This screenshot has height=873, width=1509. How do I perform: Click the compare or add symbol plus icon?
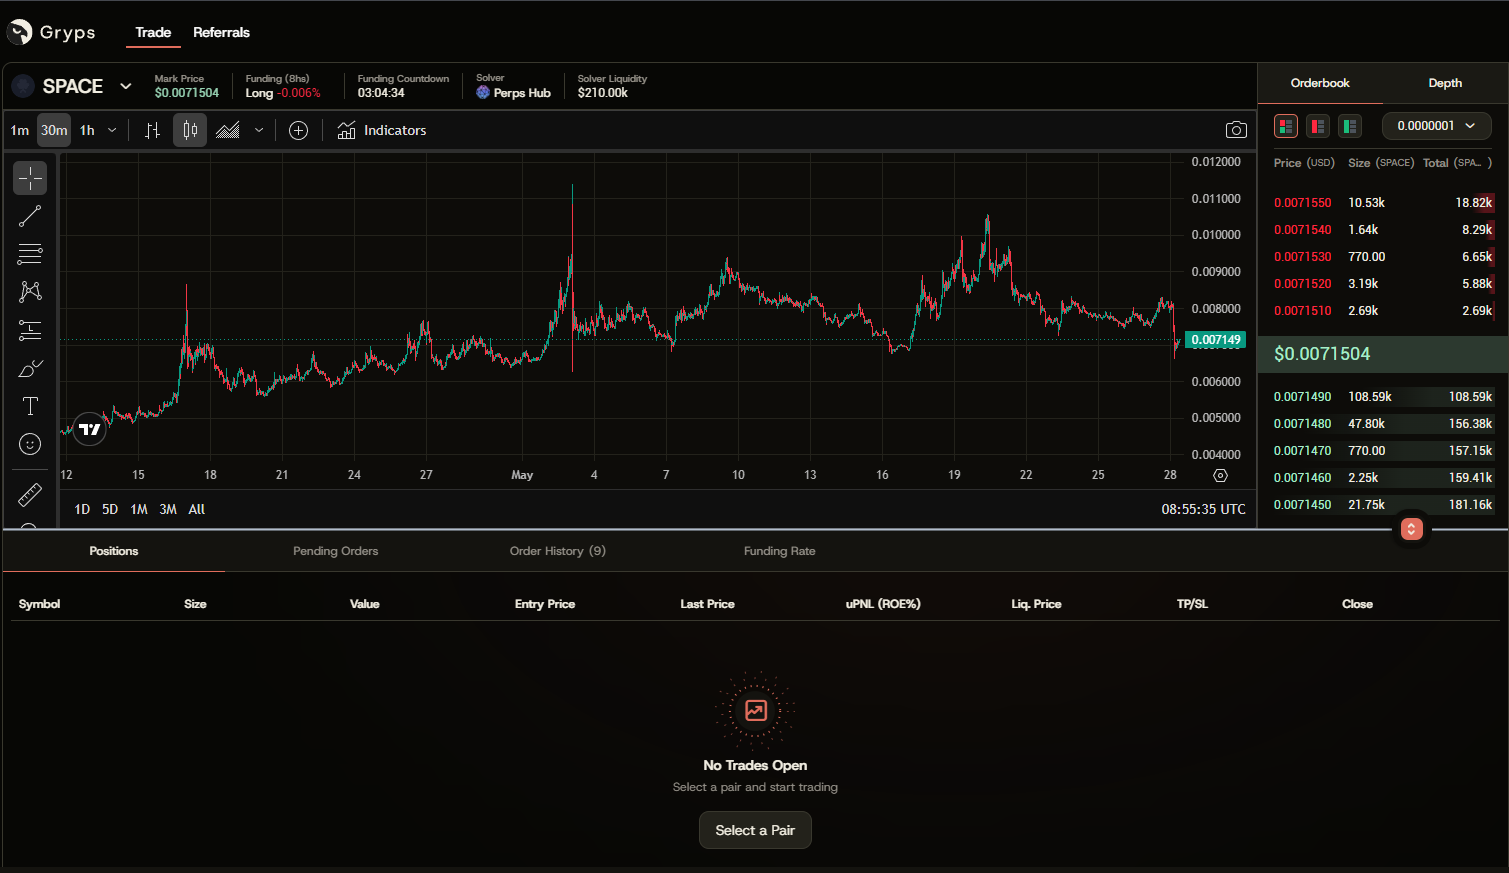298,130
